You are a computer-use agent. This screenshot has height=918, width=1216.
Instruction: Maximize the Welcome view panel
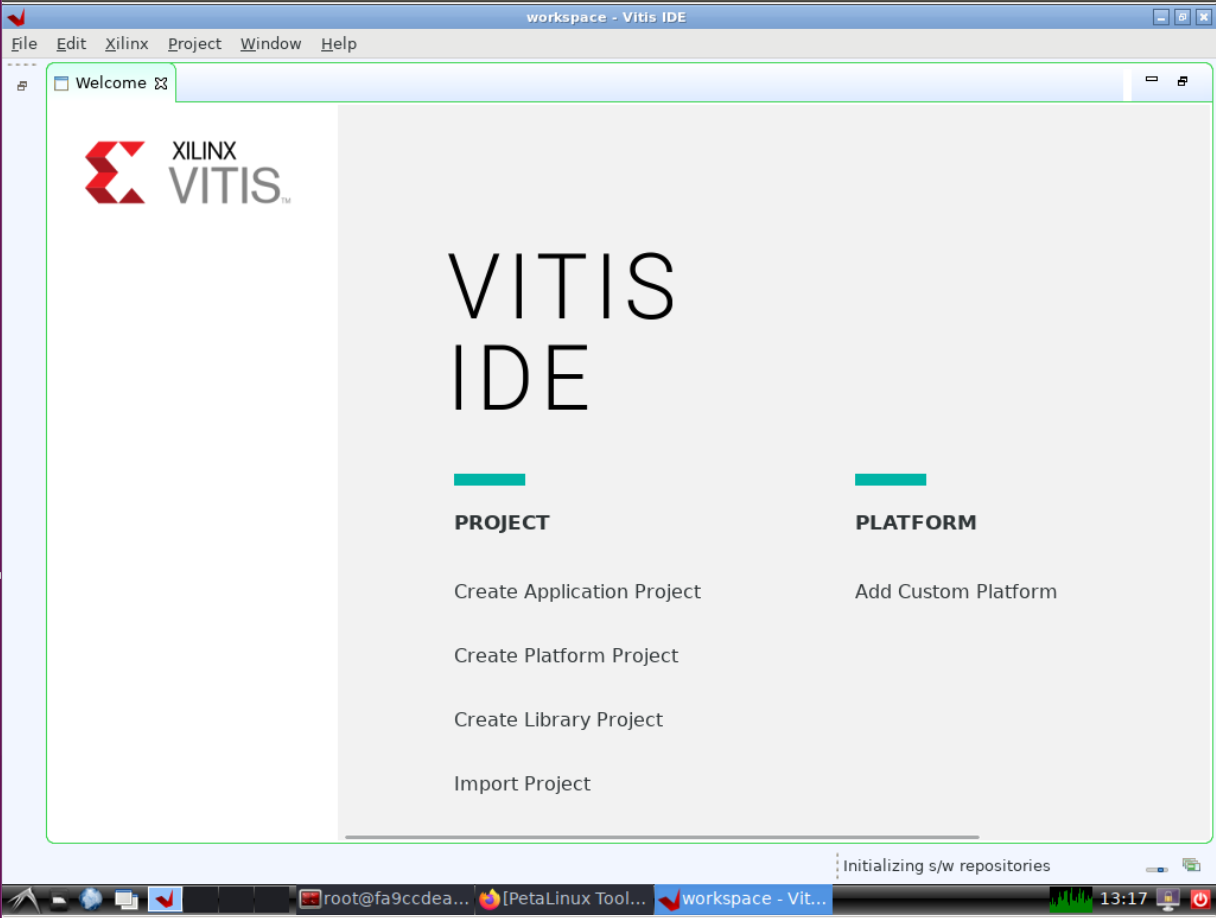[1183, 81]
